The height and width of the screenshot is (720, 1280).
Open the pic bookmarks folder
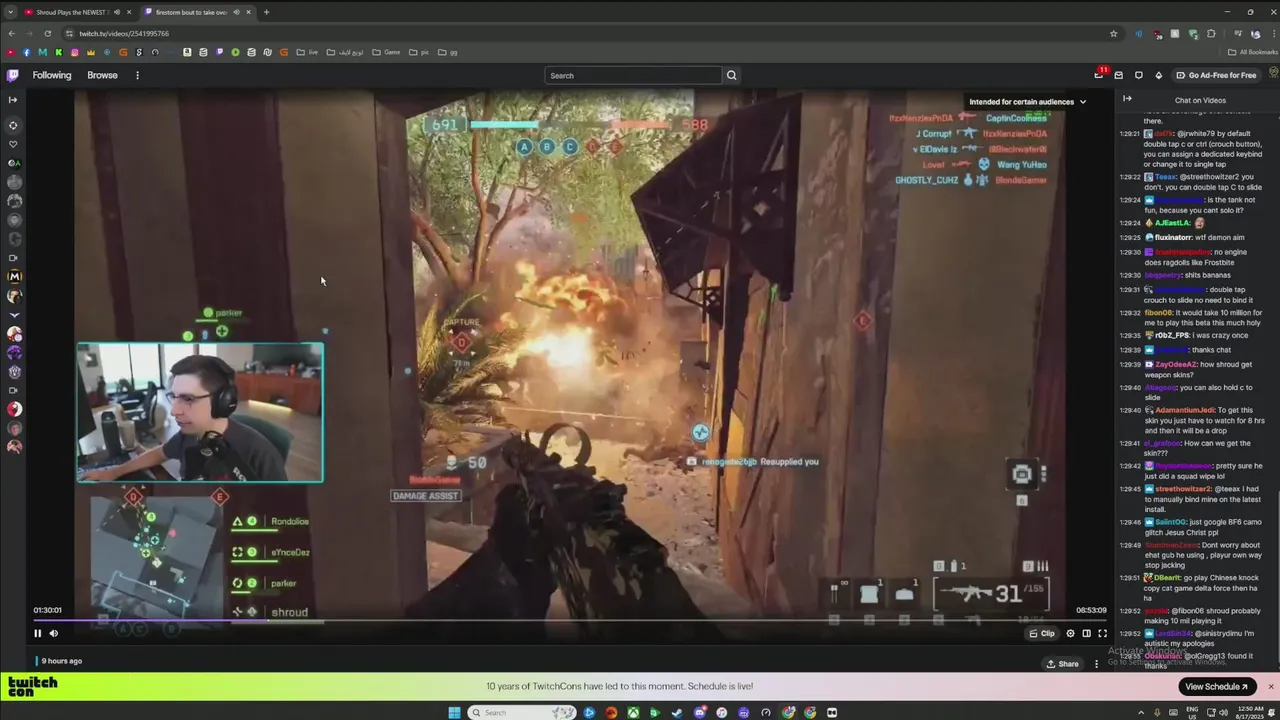click(x=420, y=52)
